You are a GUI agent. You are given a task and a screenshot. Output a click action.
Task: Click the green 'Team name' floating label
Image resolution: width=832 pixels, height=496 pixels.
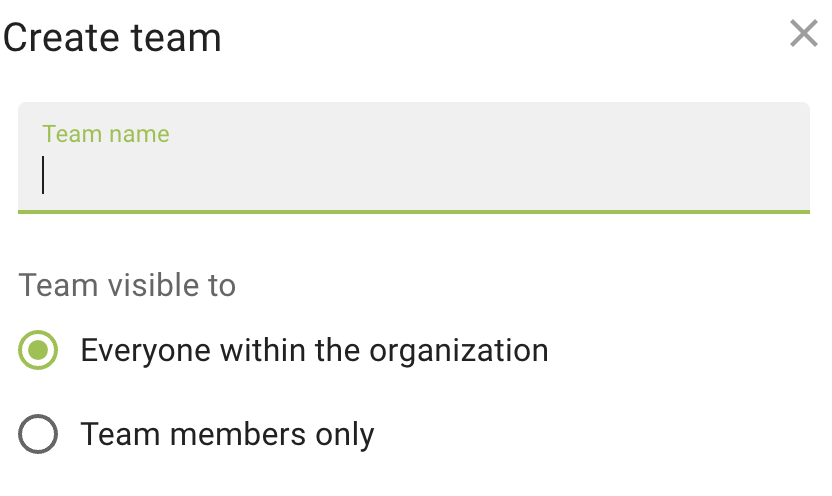click(106, 134)
